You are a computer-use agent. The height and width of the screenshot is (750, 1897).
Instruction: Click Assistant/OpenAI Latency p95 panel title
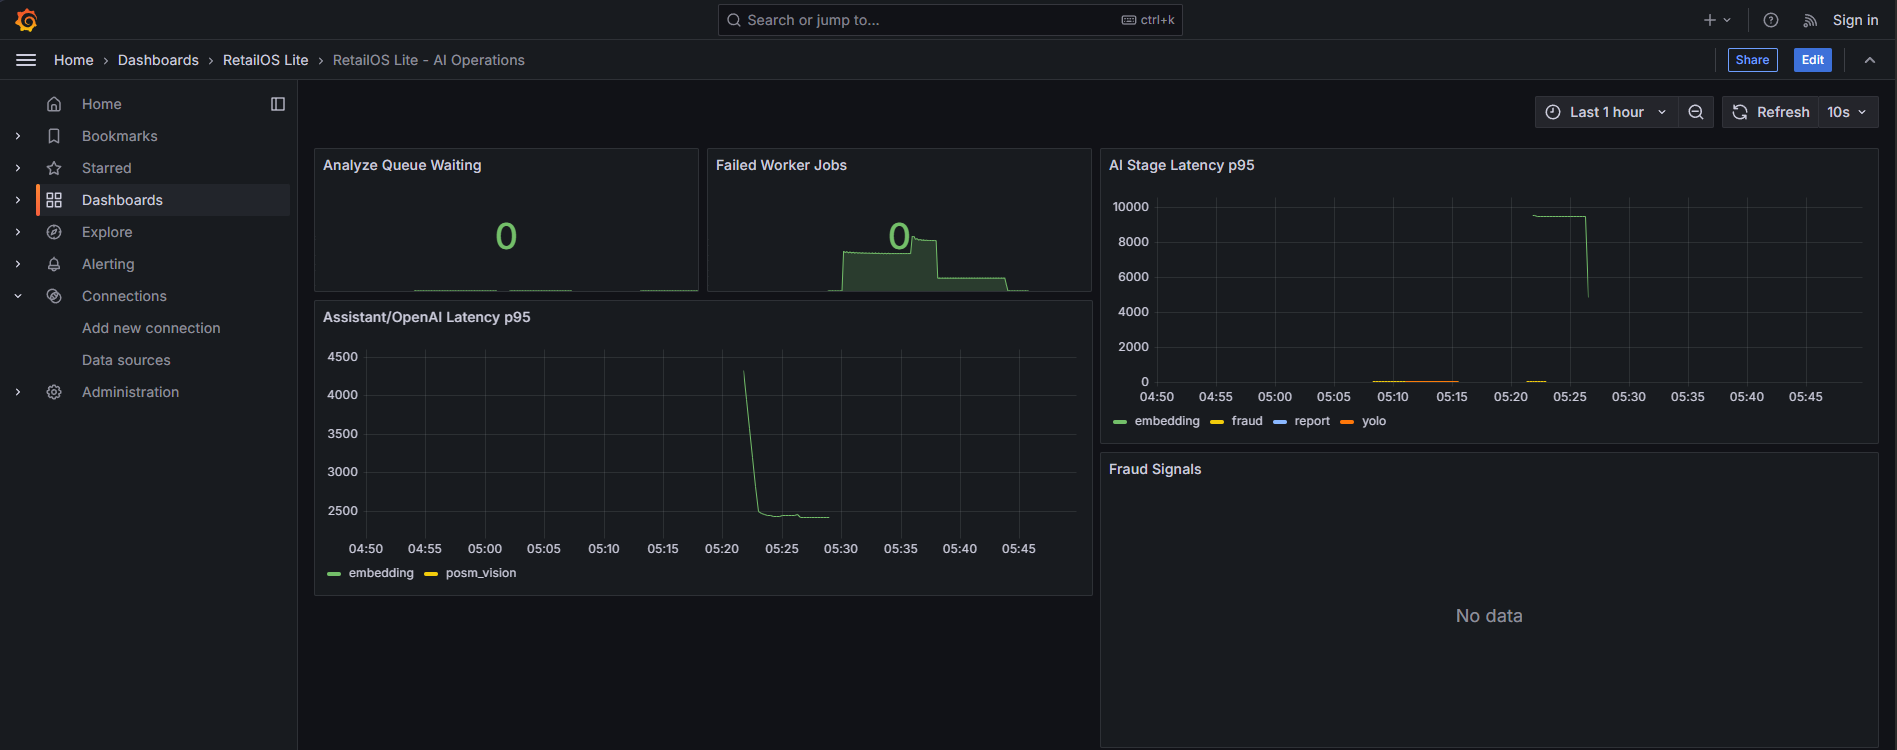427,317
